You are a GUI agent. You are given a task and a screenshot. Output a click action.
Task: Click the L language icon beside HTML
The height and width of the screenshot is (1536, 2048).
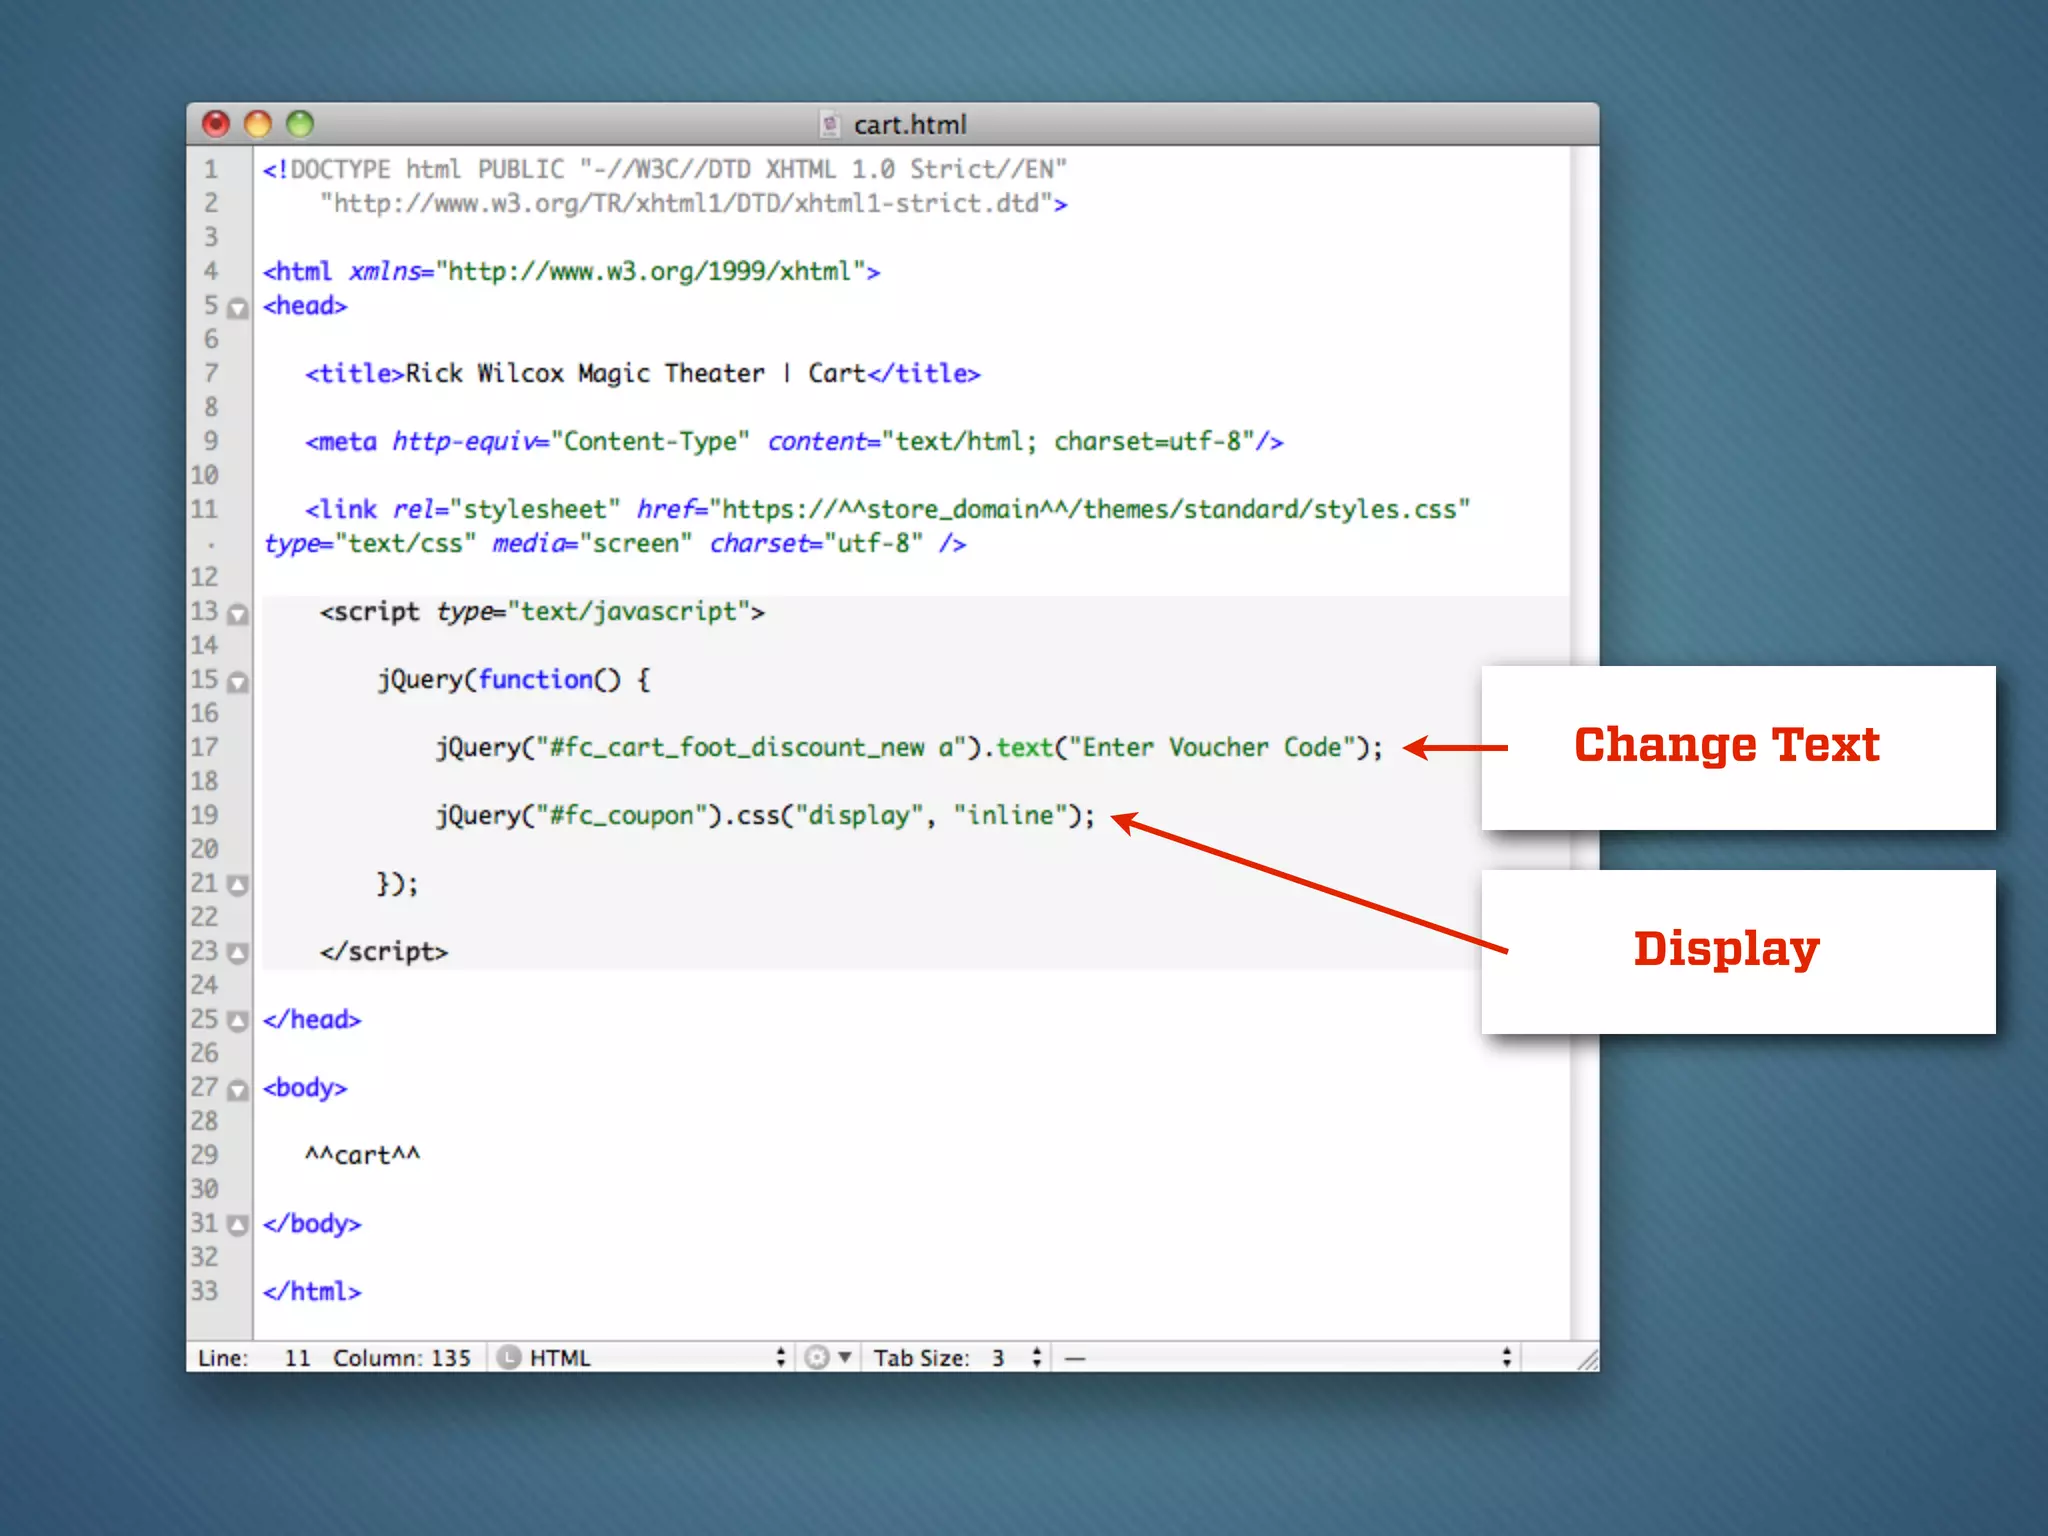pos(509,1357)
